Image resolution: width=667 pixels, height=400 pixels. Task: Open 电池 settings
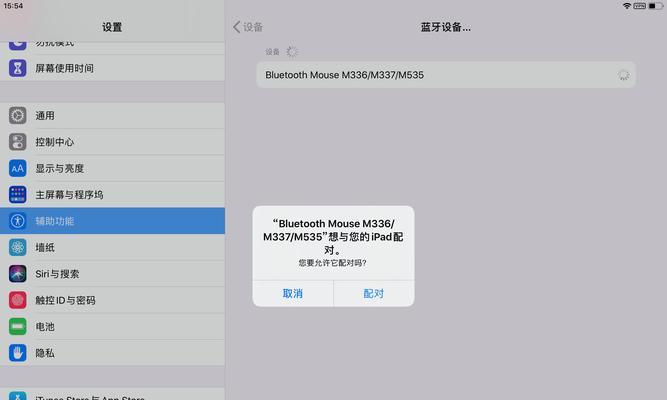point(112,326)
